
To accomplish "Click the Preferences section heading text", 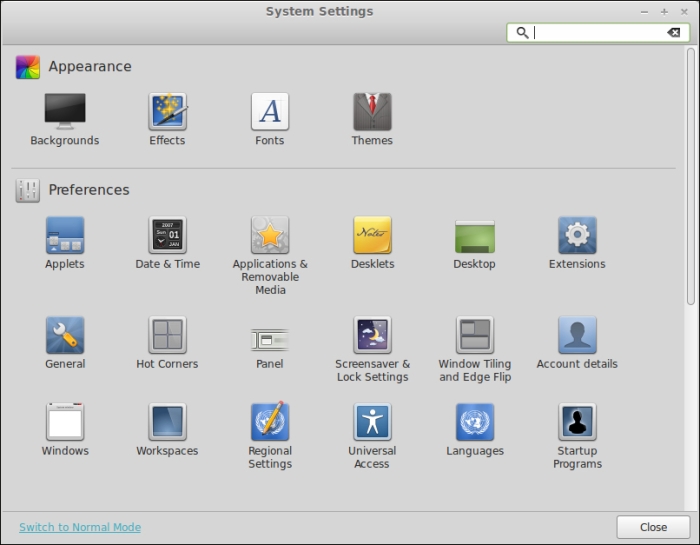I will point(89,190).
